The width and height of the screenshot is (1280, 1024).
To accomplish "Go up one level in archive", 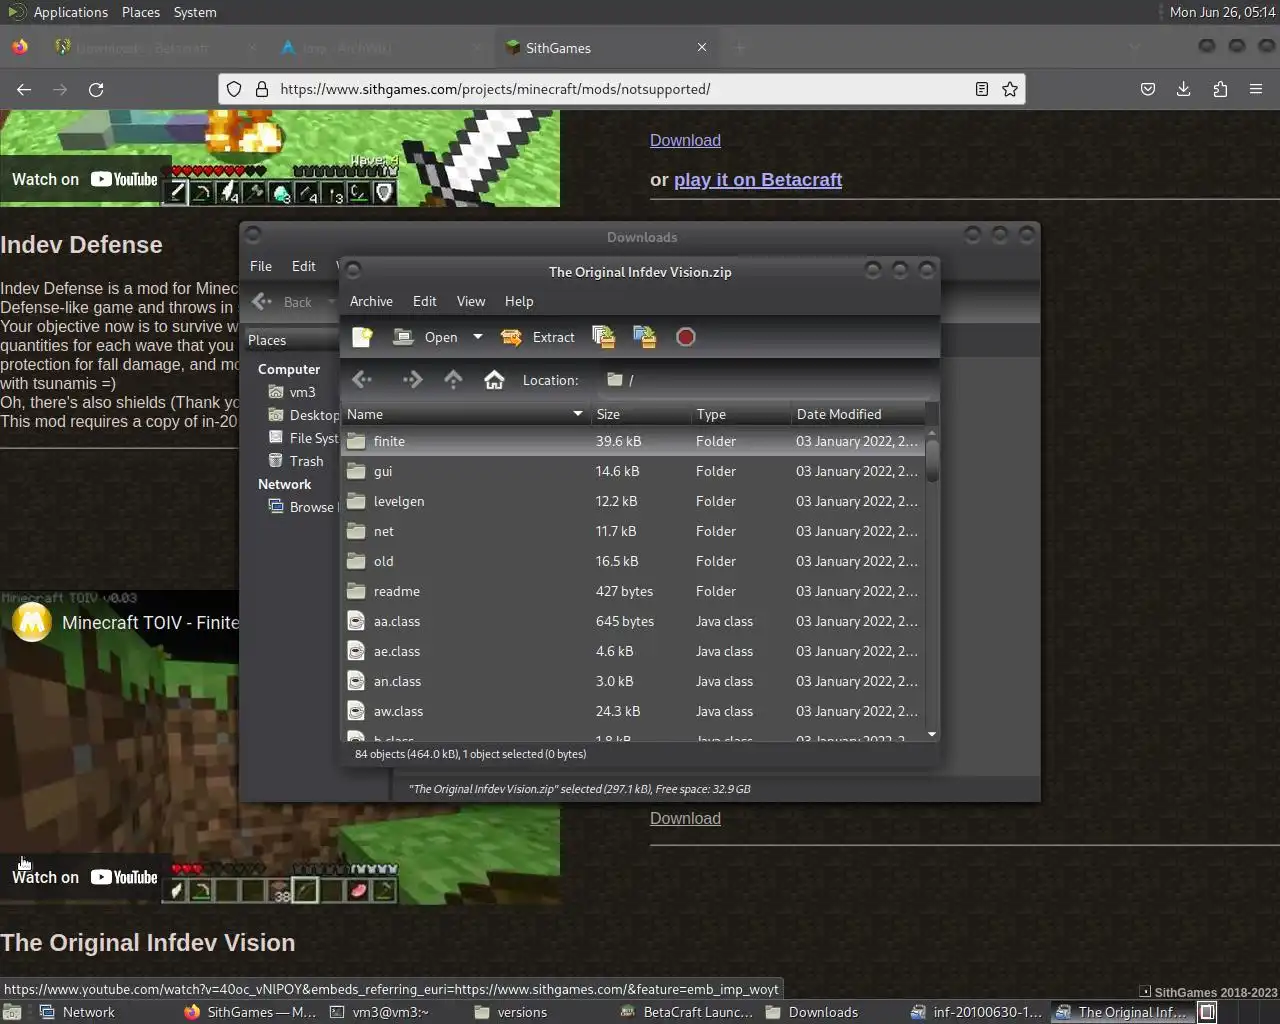I will pos(453,379).
